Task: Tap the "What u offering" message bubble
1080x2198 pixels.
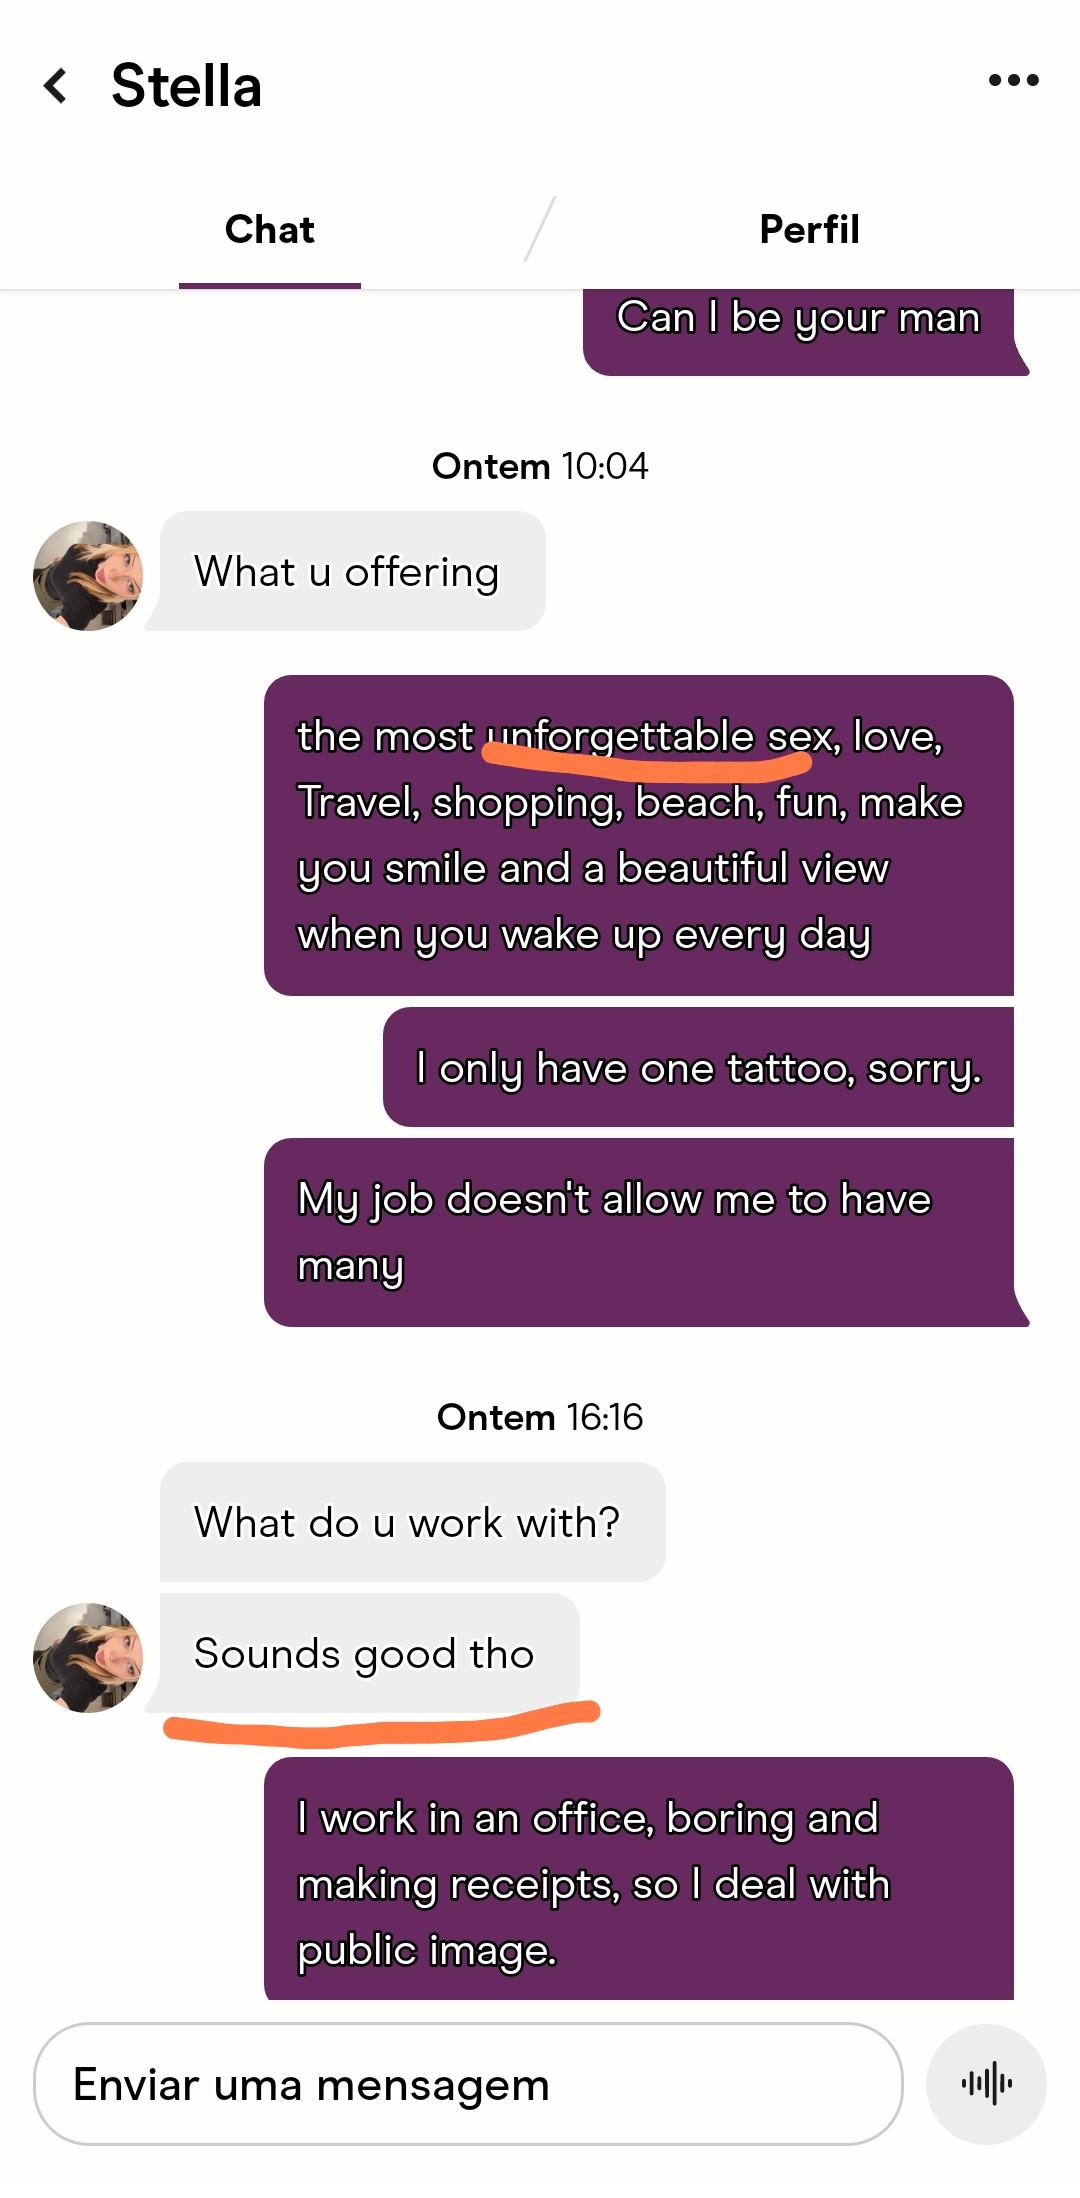Action: point(352,572)
